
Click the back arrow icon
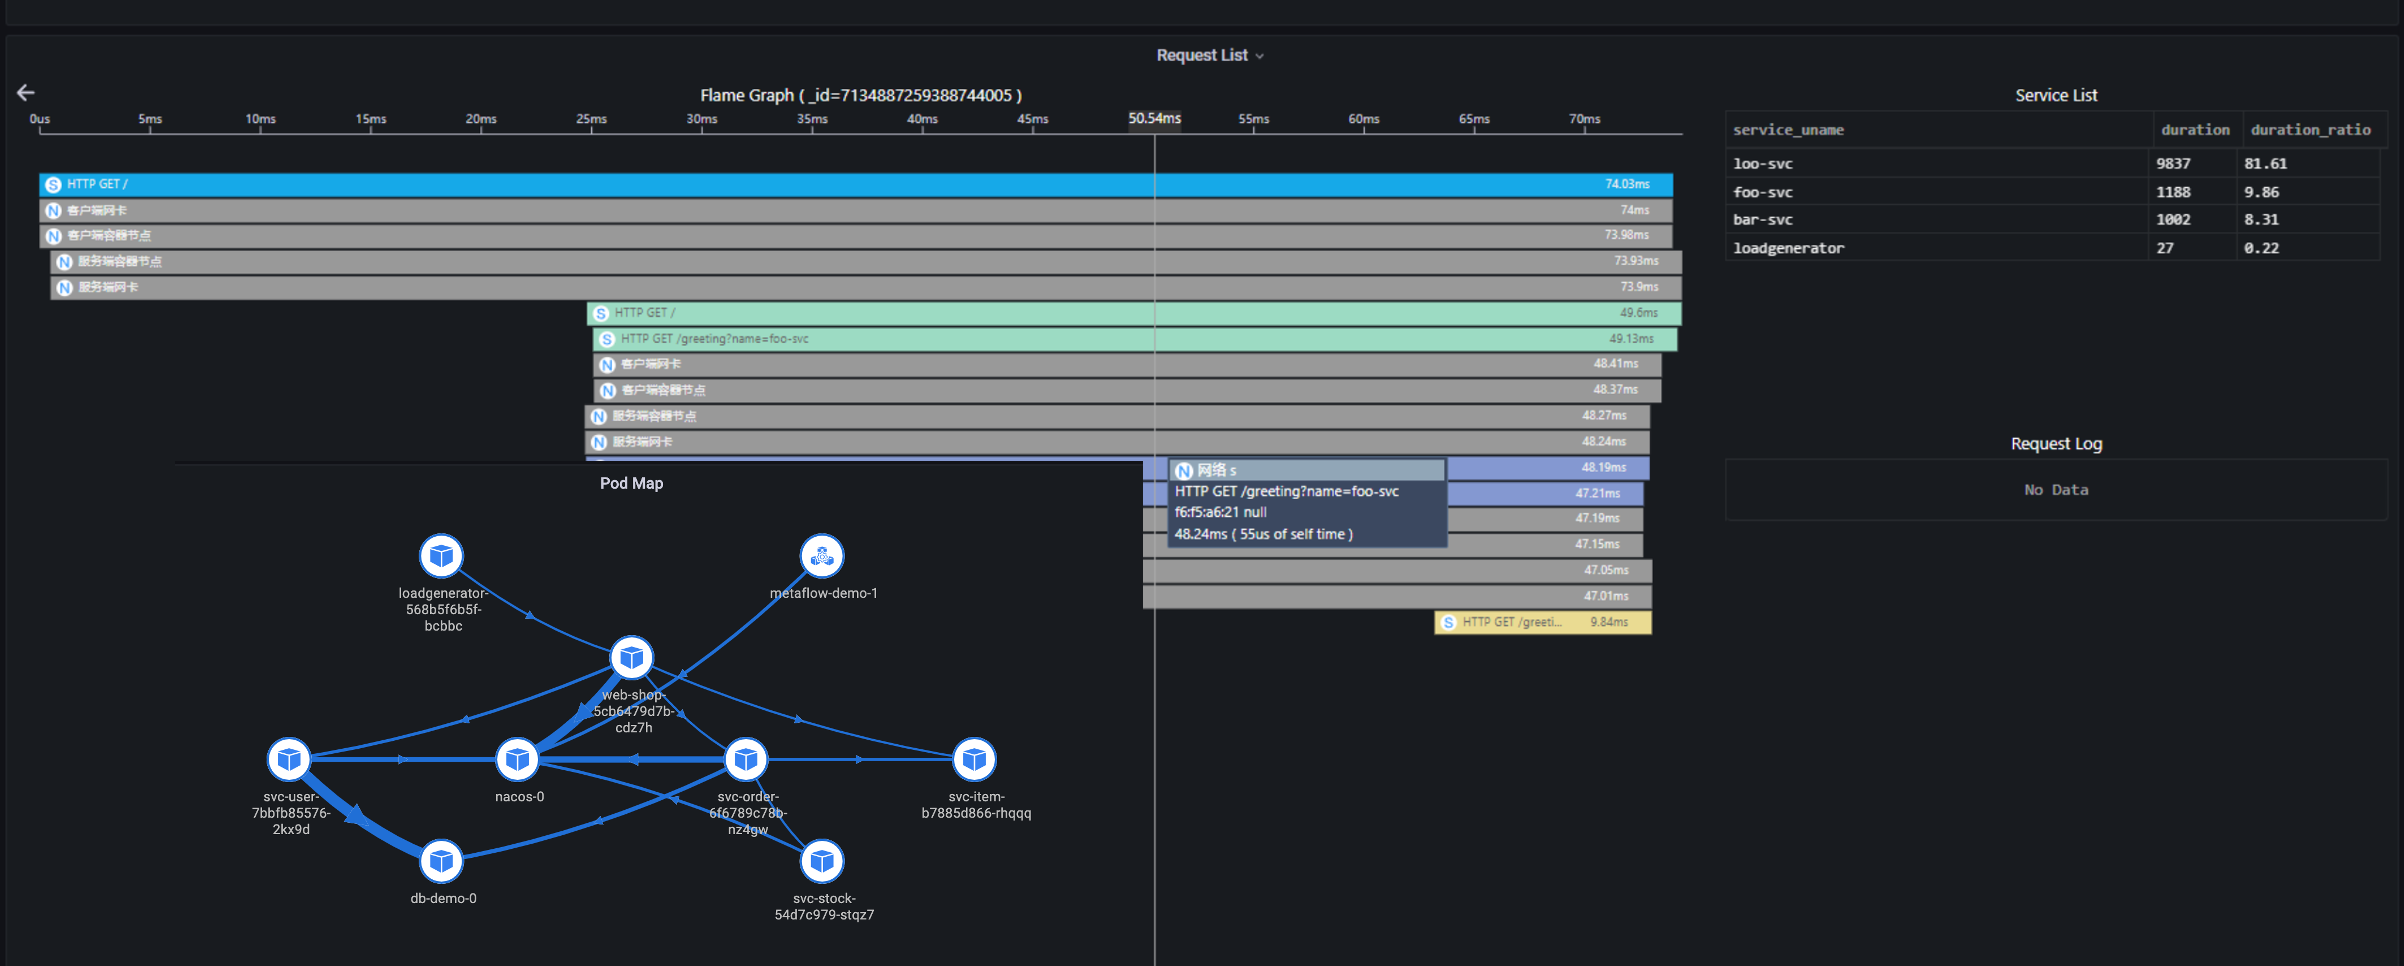[26, 93]
